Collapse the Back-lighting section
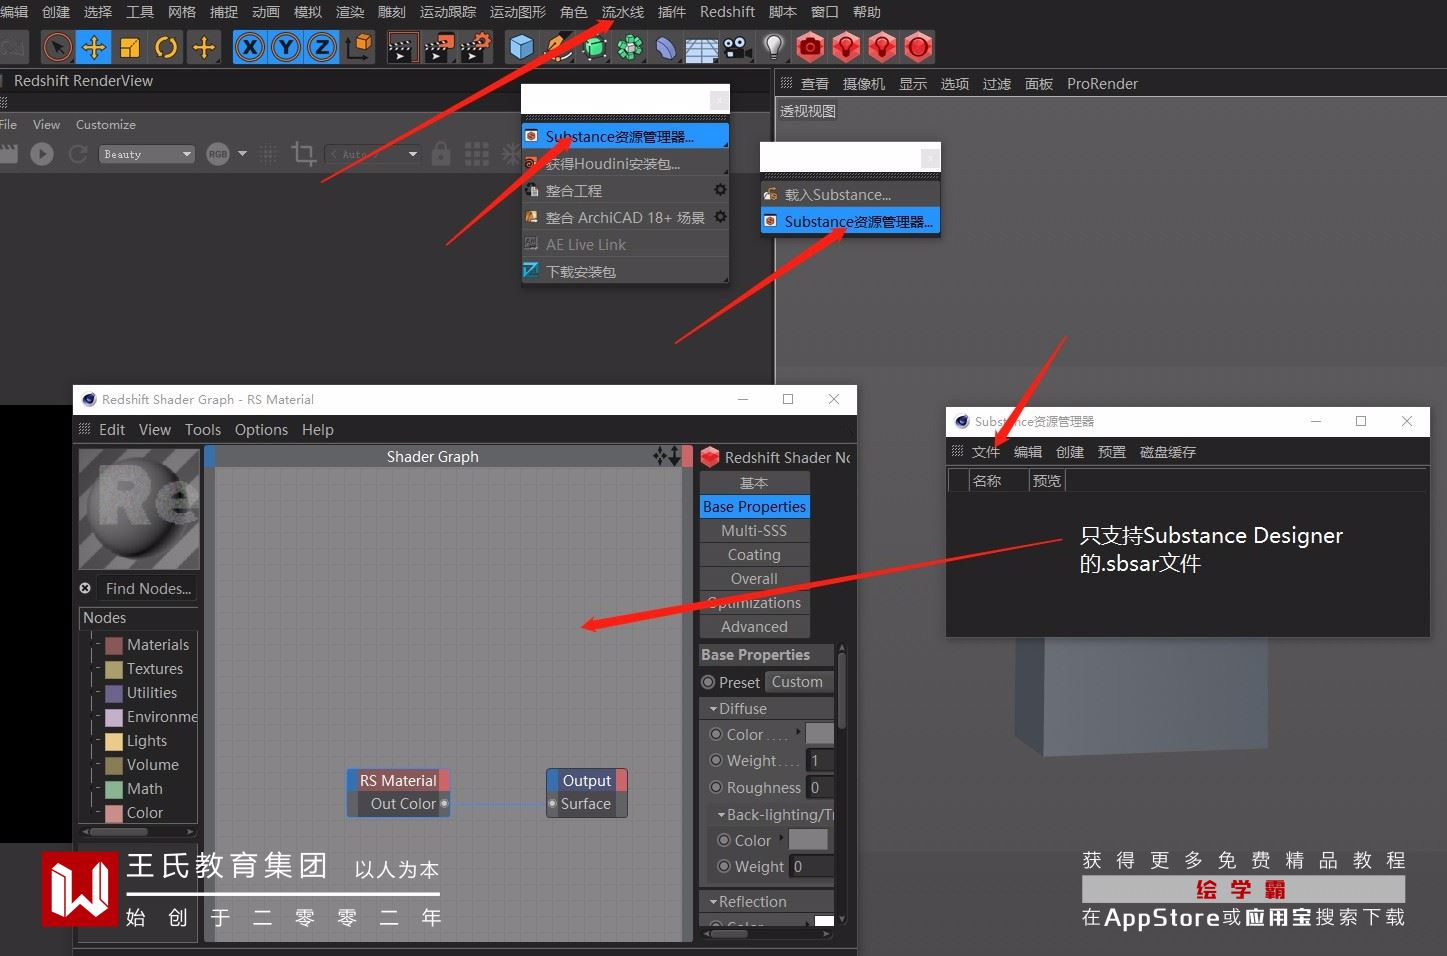This screenshot has height=956, width=1447. click(x=721, y=815)
